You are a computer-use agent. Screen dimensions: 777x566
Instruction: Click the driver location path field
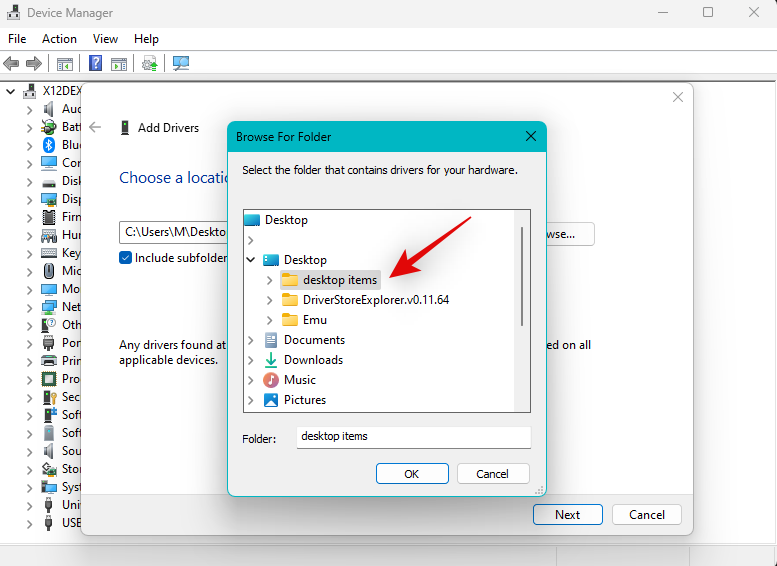tap(173, 232)
